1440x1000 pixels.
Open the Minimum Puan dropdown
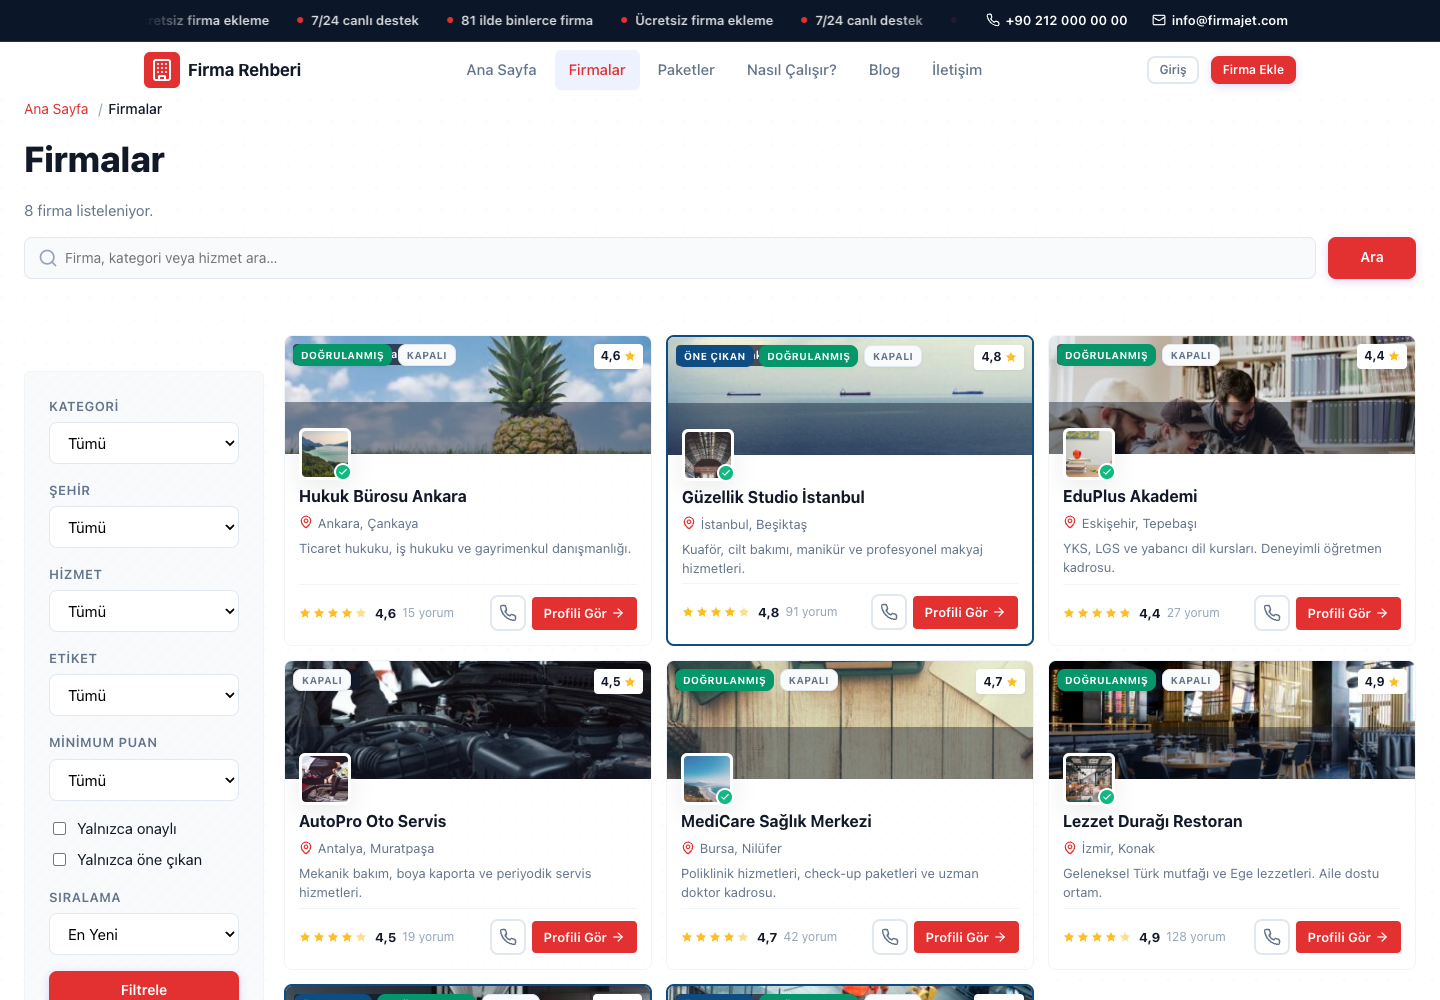pyautogui.click(x=144, y=780)
